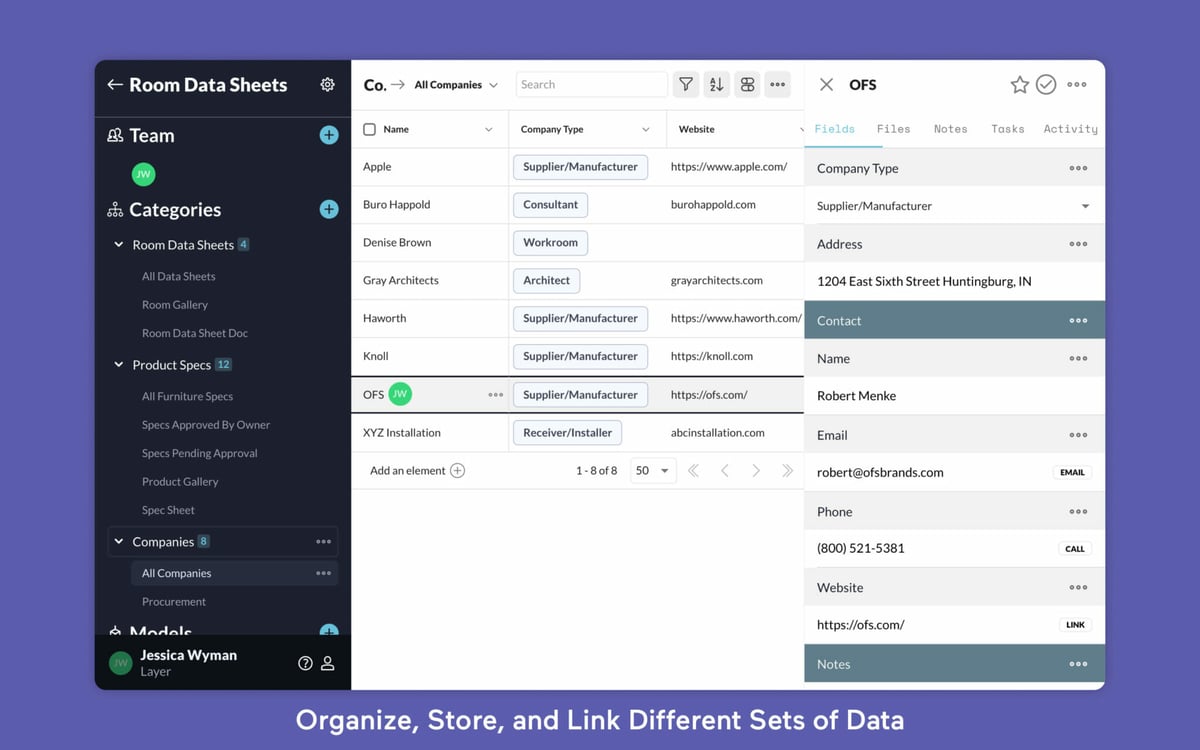Viewport: 1200px width, 750px height.
Task: Mark OFS complete with checkmark circle
Action: [1046, 85]
